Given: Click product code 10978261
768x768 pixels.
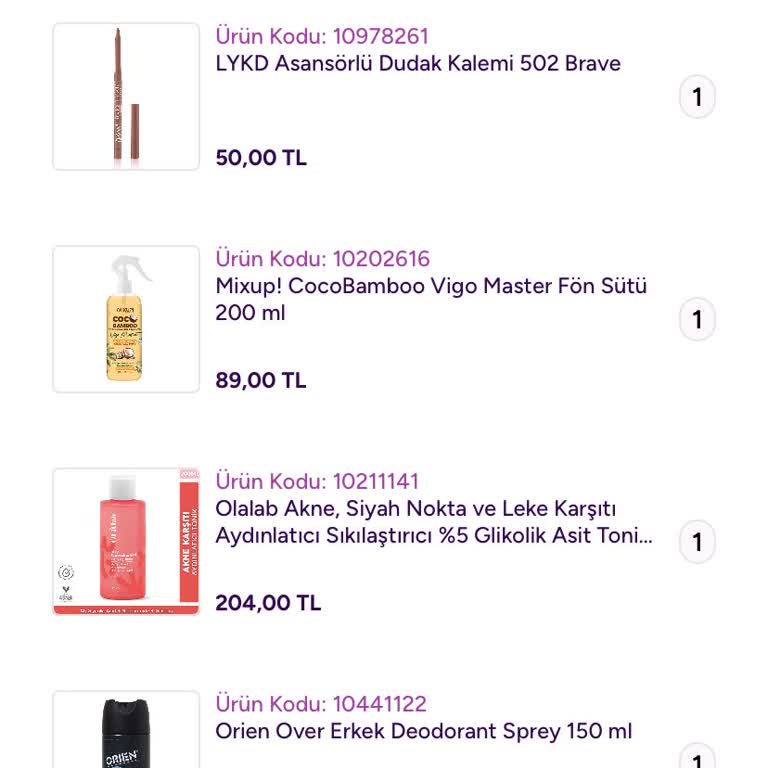Looking at the screenshot, I should (322, 37).
